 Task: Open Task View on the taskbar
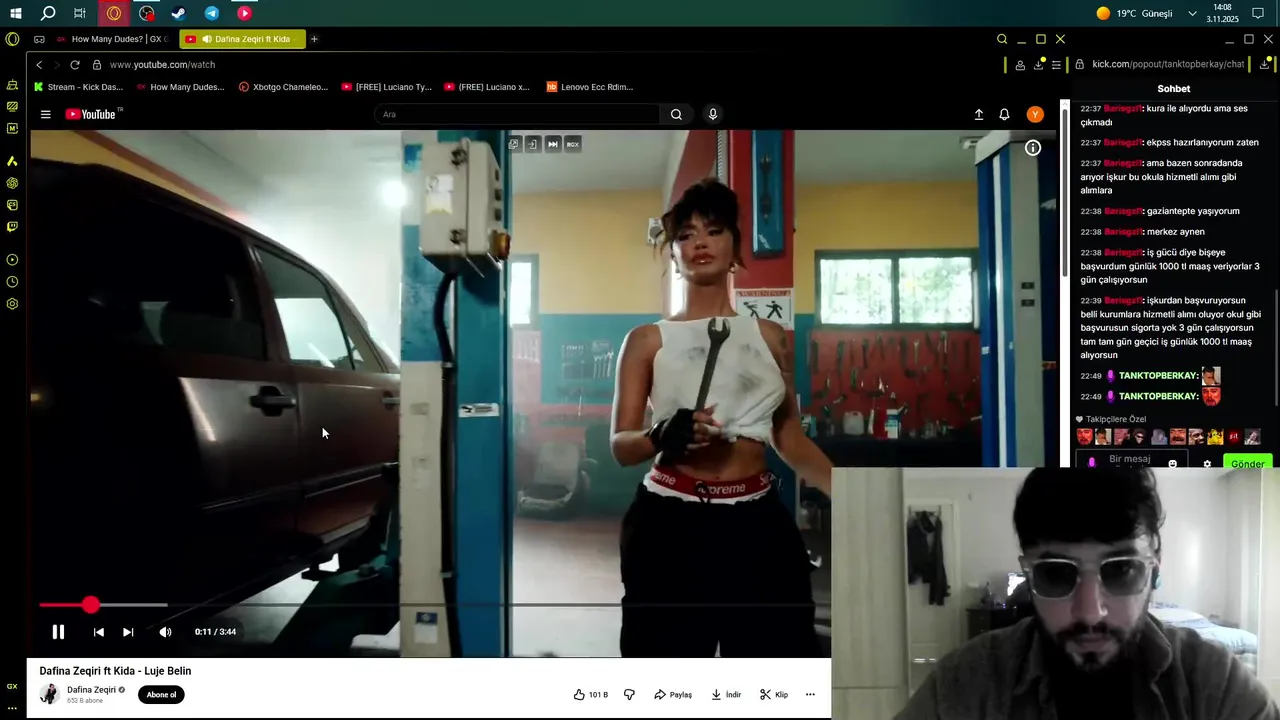point(80,14)
